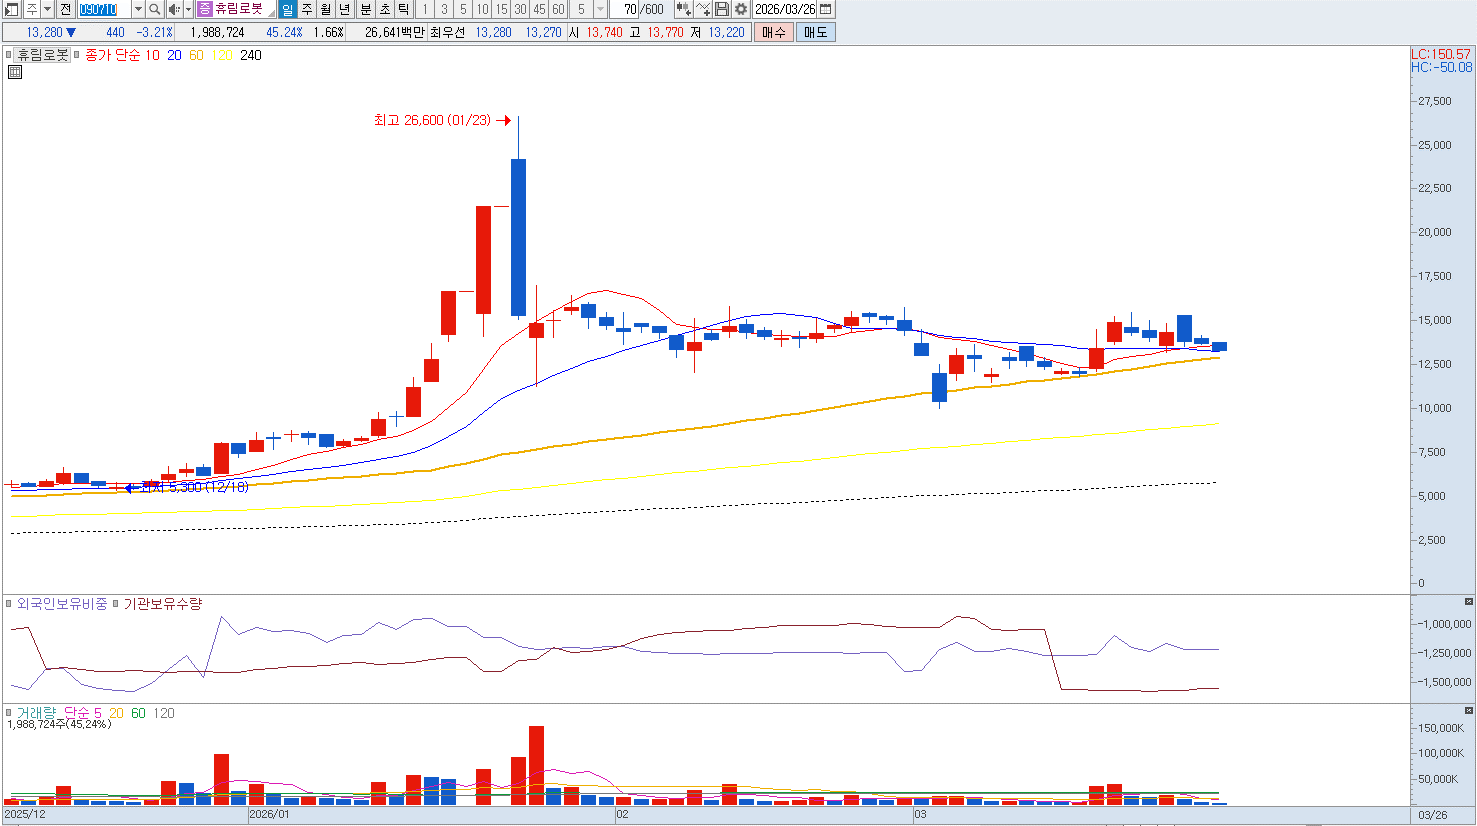The image size is (1477, 826).
Task: Click the speaker sound icon
Action: 174,9
